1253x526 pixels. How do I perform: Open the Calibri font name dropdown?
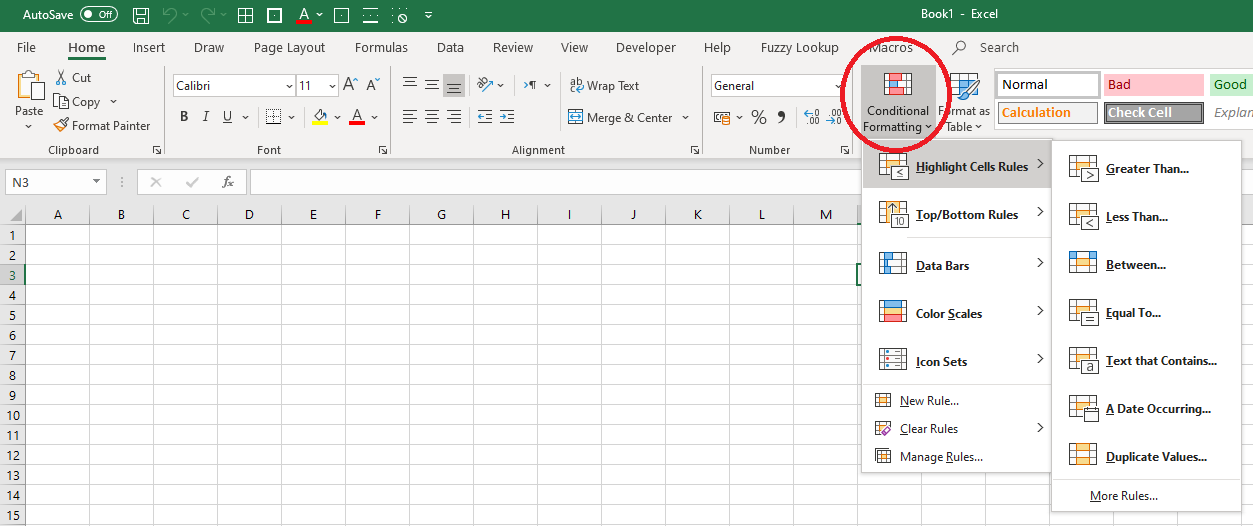click(289, 86)
